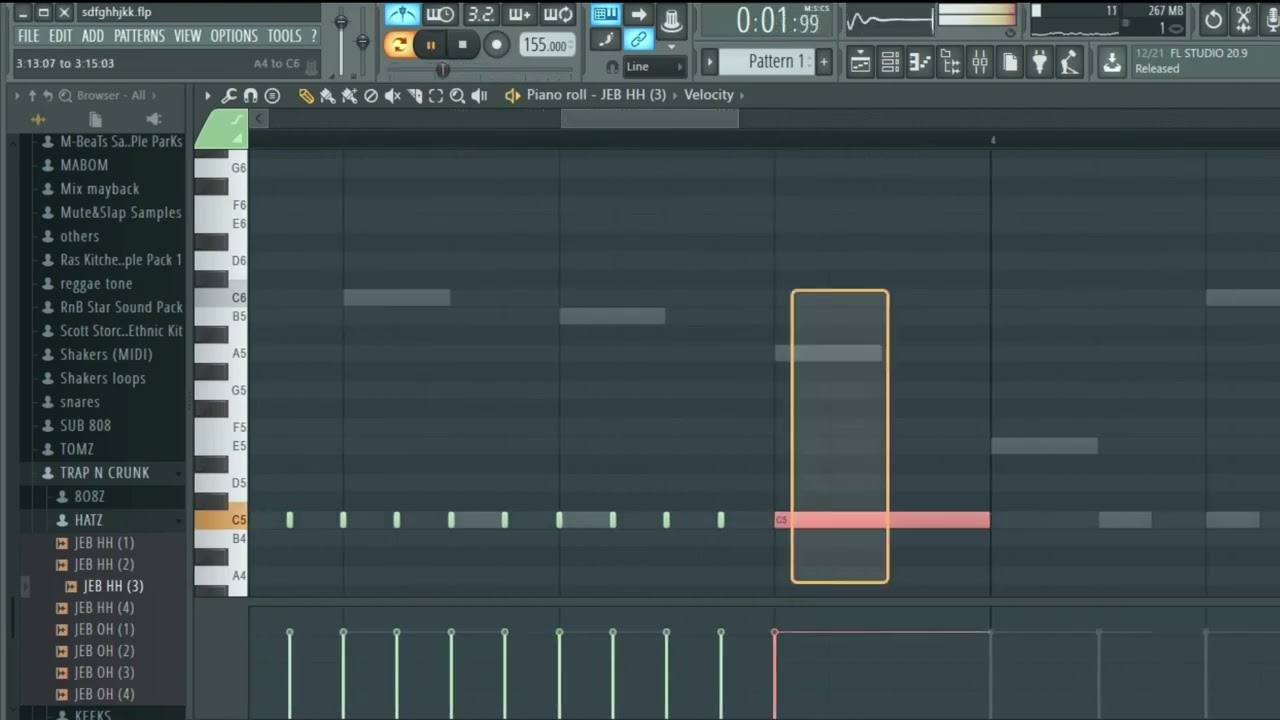
Task: Open the Piano roll view button
Action: pyautogui.click(x=920, y=63)
